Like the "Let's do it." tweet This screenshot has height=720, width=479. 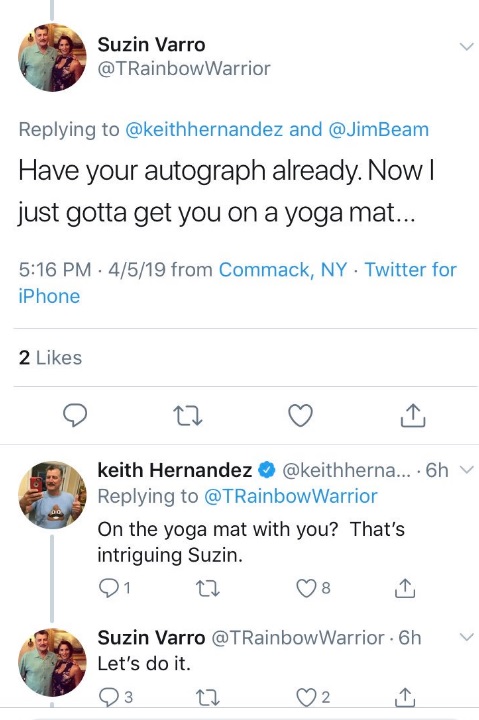click(x=313, y=697)
